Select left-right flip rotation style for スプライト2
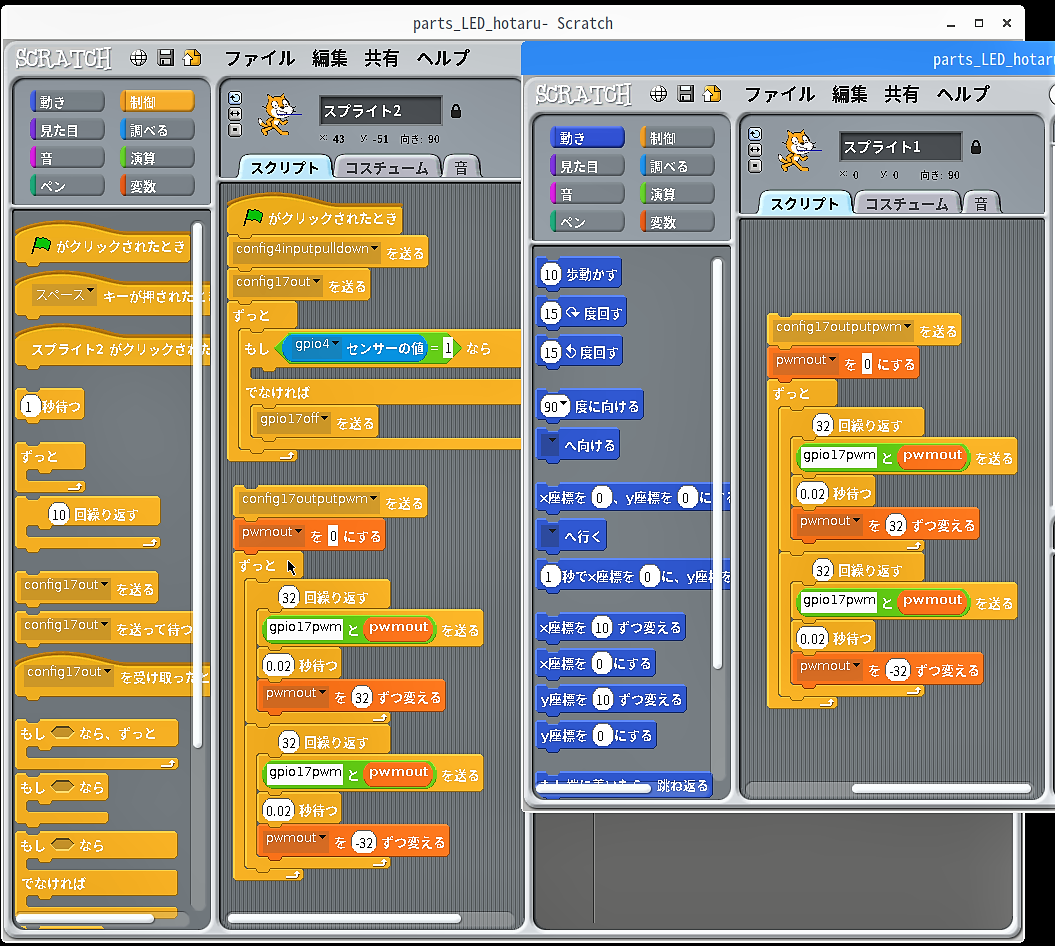Viewport: 1055px width, 946px height. pyautogui.click(x=235, y=114)
